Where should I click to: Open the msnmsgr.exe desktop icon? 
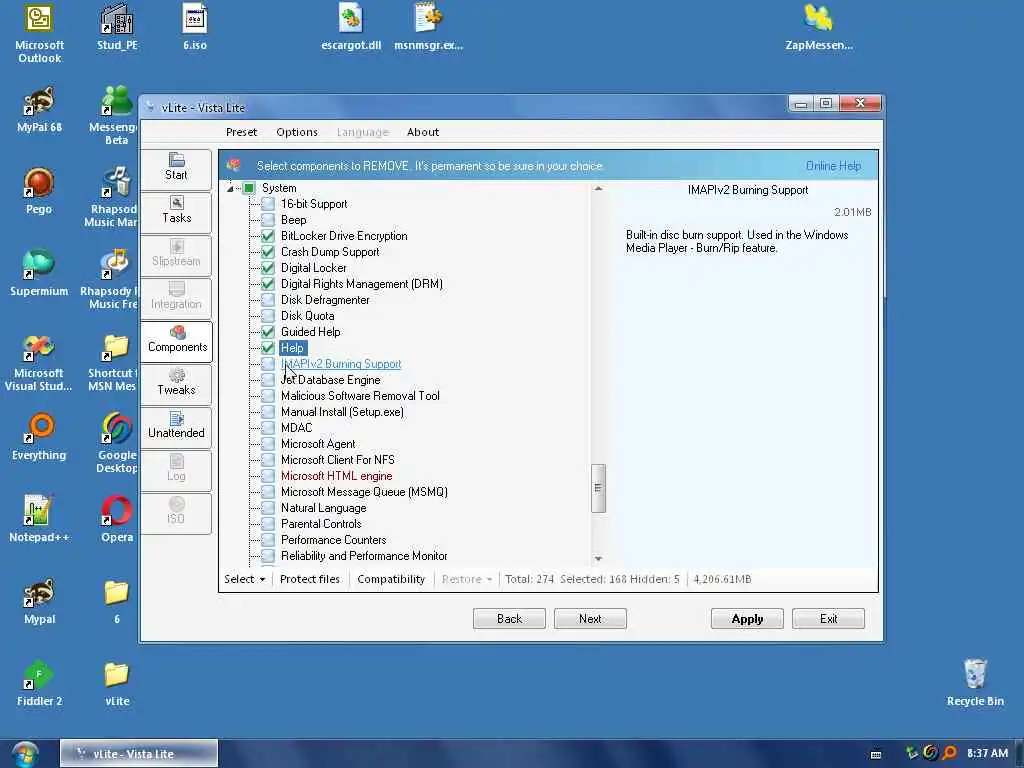[428, 27]
